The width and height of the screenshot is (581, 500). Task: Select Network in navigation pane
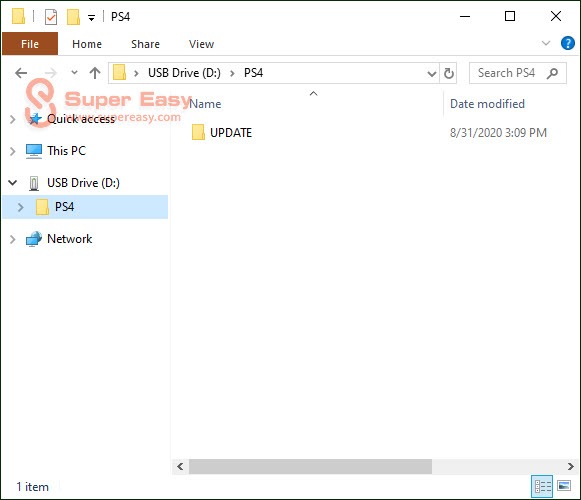(70, 239)
